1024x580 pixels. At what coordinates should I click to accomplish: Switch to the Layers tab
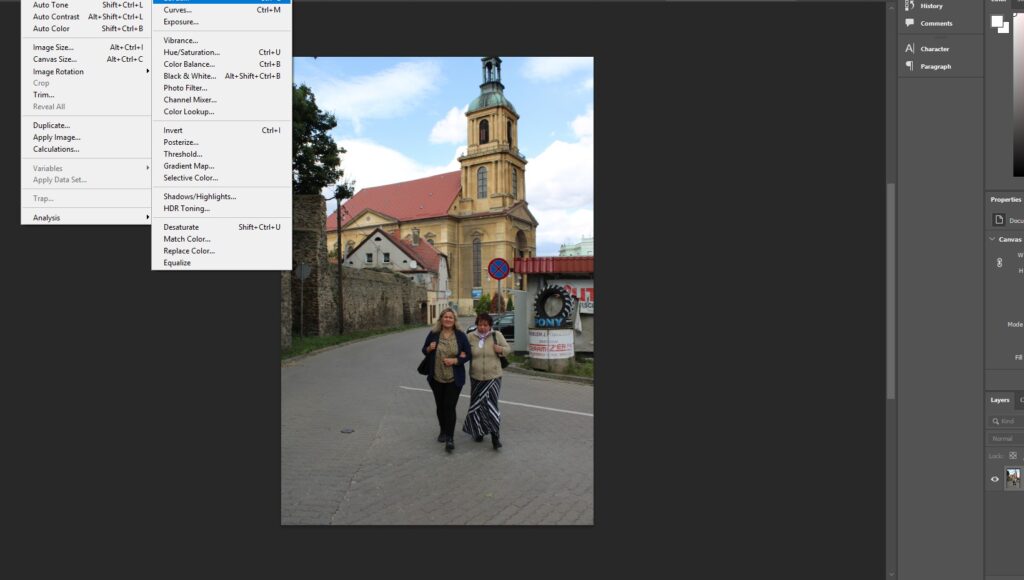[999, 400]
